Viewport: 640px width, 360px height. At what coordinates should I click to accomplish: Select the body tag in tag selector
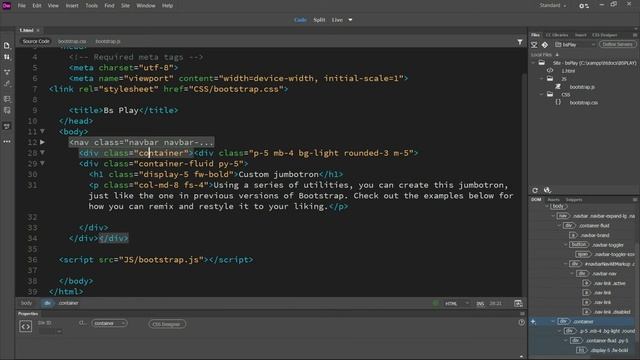tap(26, 303)
